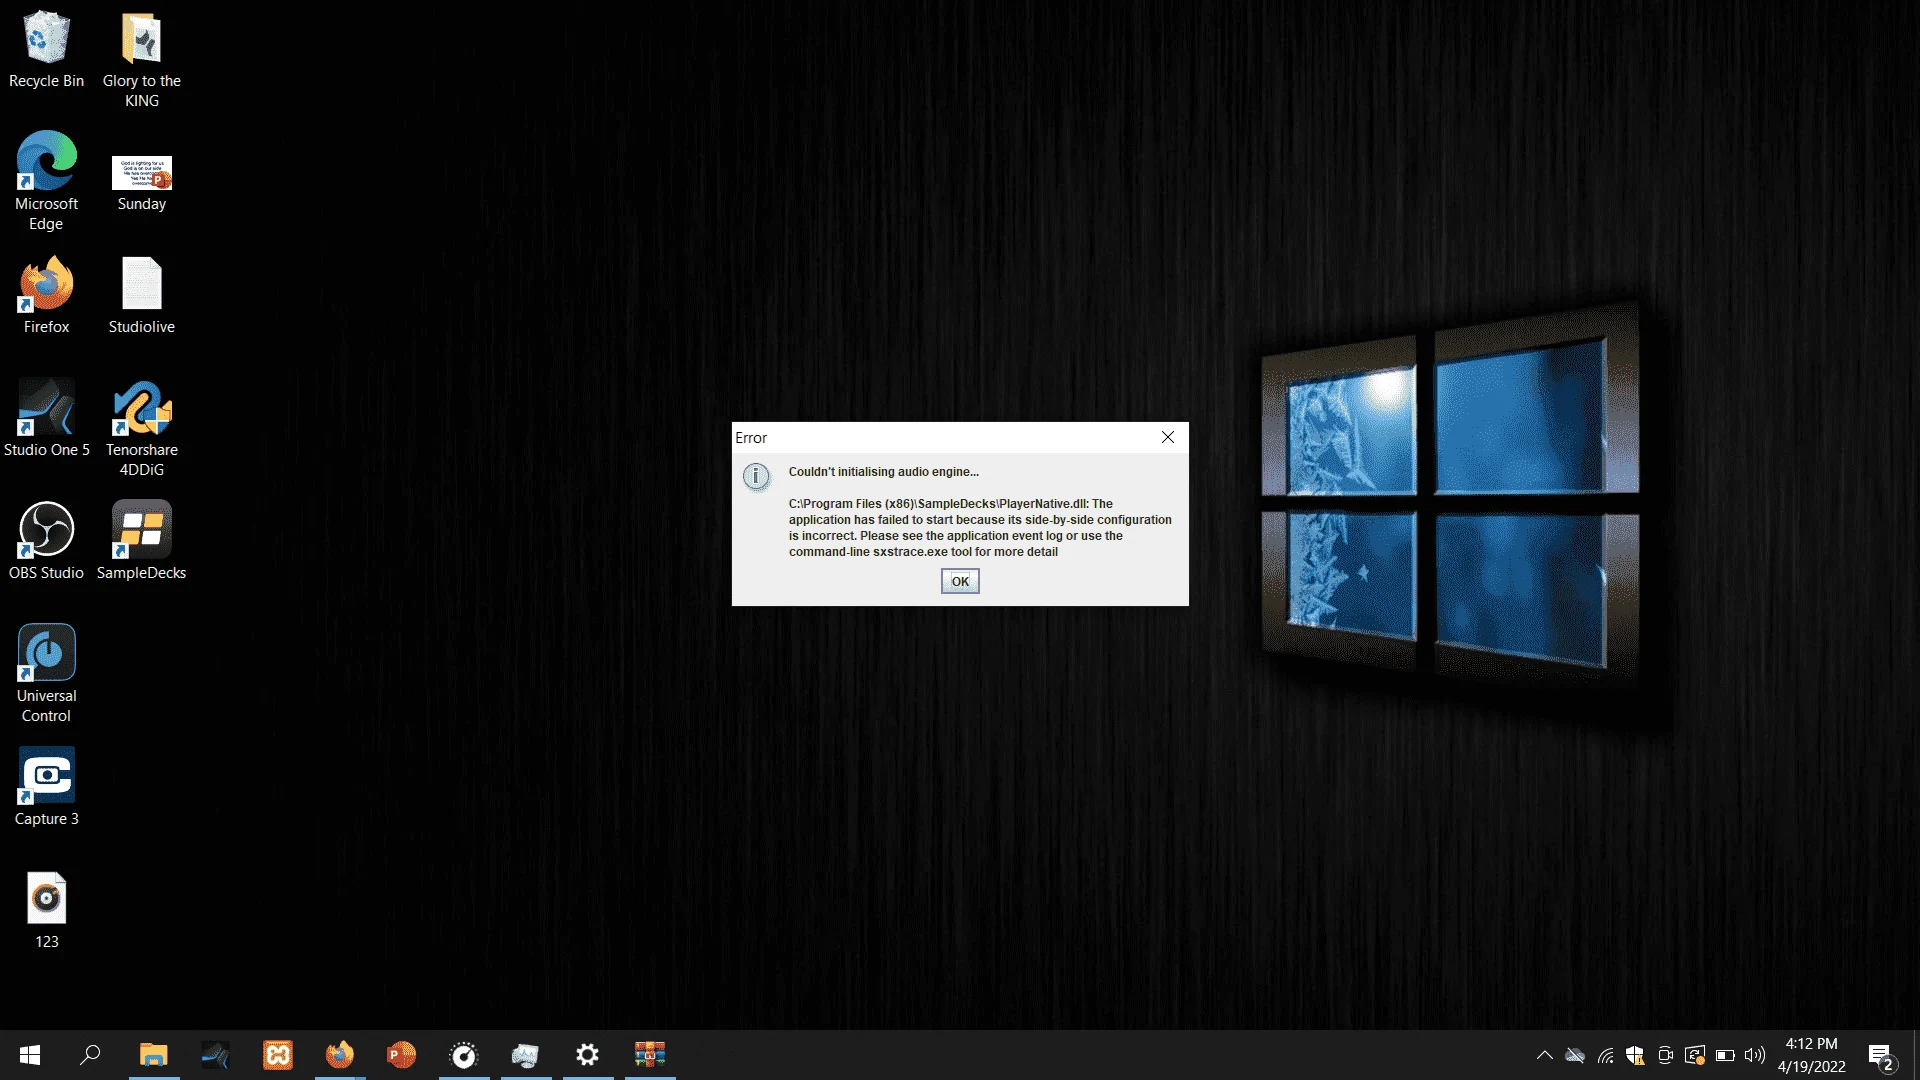Select the Glory to the KING folder

point(141,59)
